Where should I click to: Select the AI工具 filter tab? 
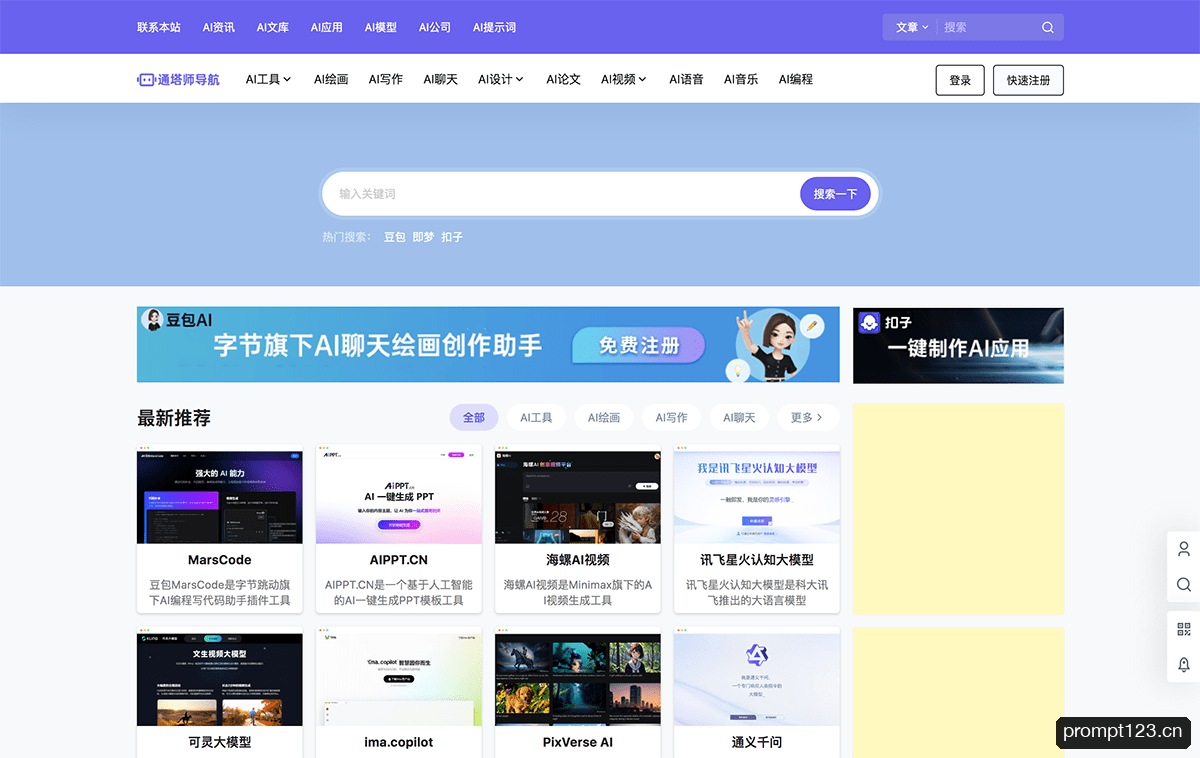pyautogui.click(x=536, y=417)
